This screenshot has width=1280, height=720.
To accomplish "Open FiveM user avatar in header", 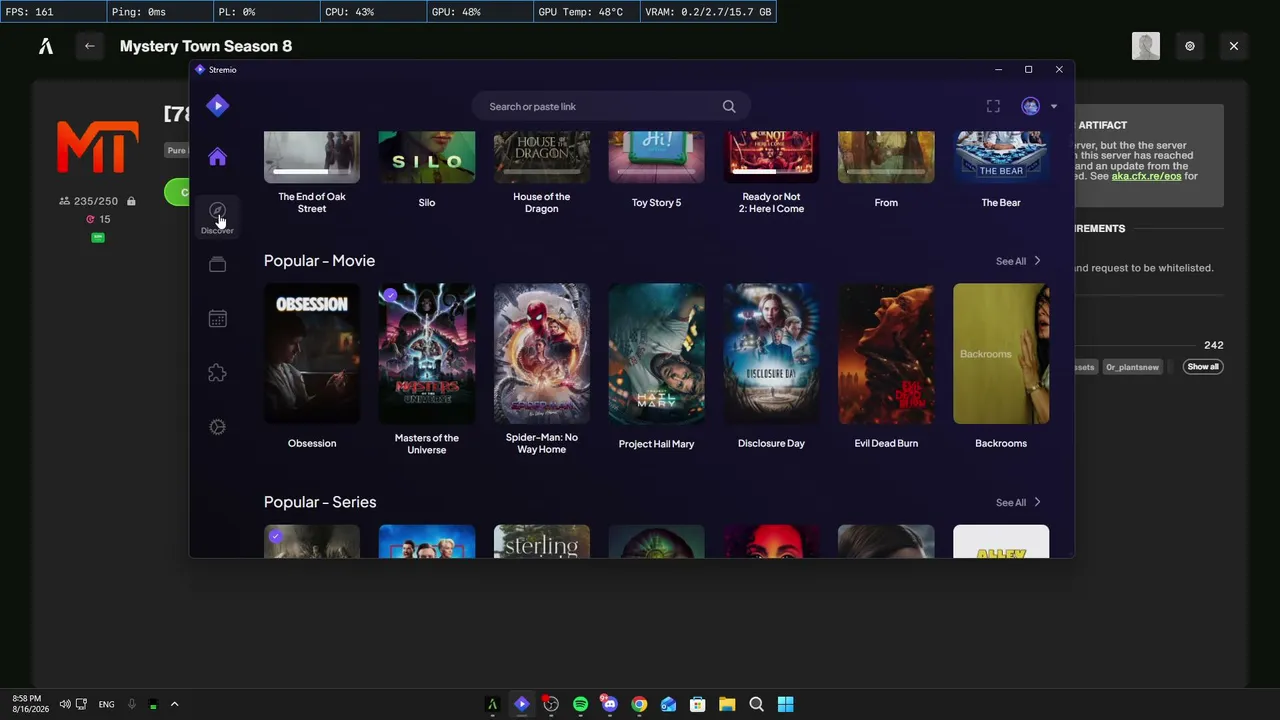I will (x=1146, y=46).
